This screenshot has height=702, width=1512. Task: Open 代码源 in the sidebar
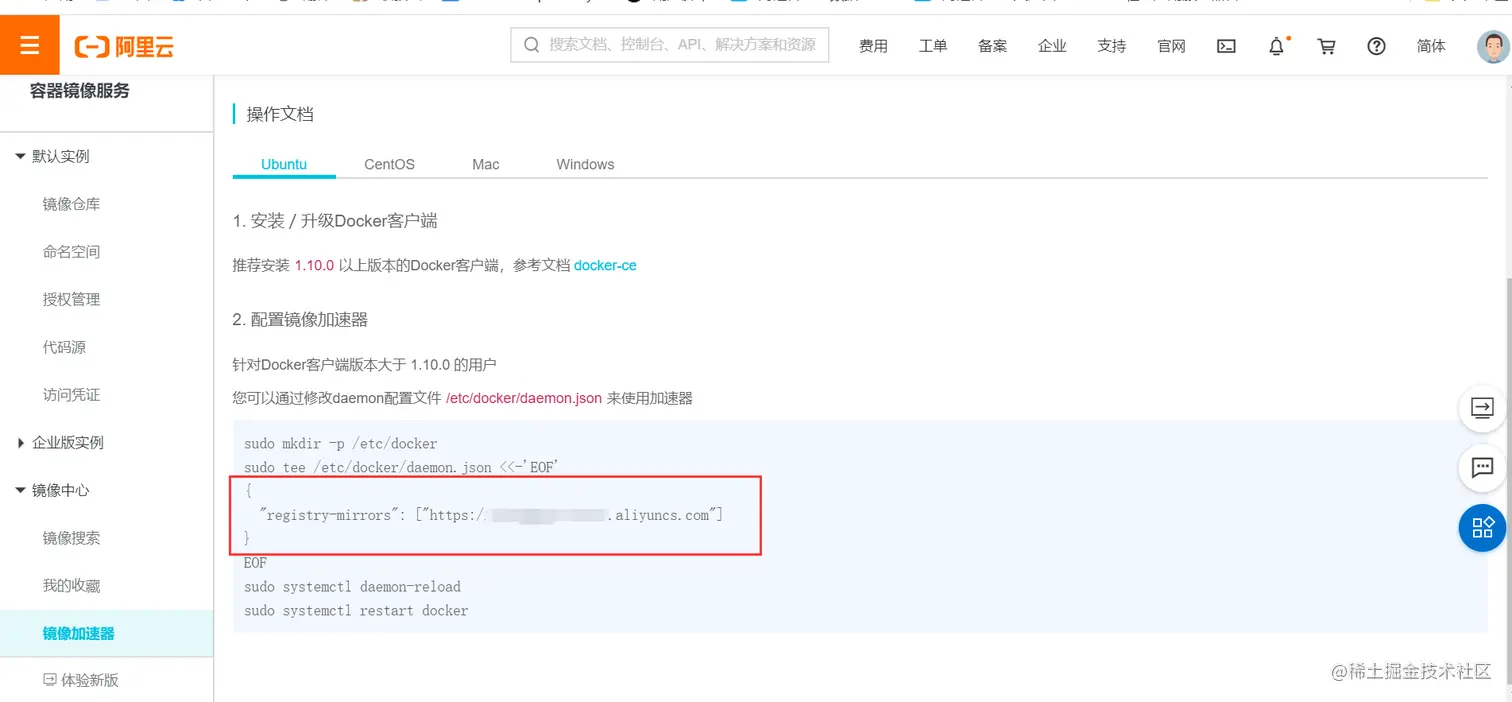click(64, 347)
